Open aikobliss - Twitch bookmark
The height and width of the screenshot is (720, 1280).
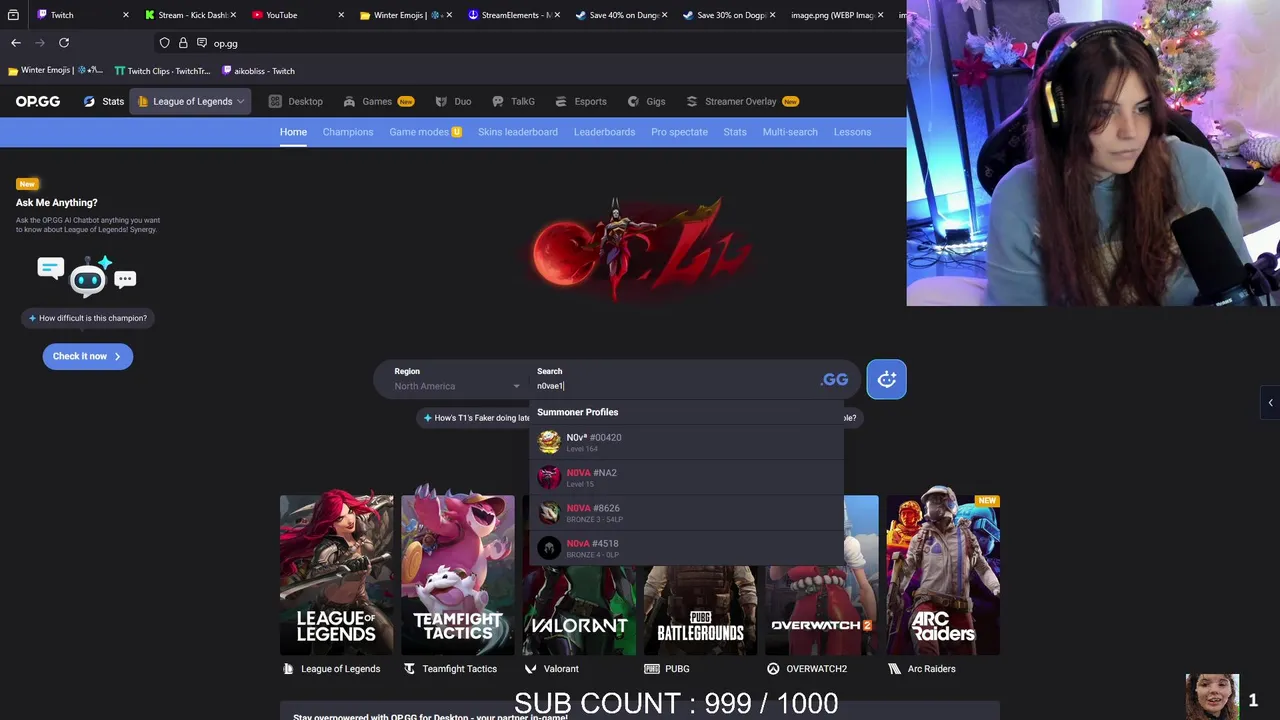pos(258,71)
